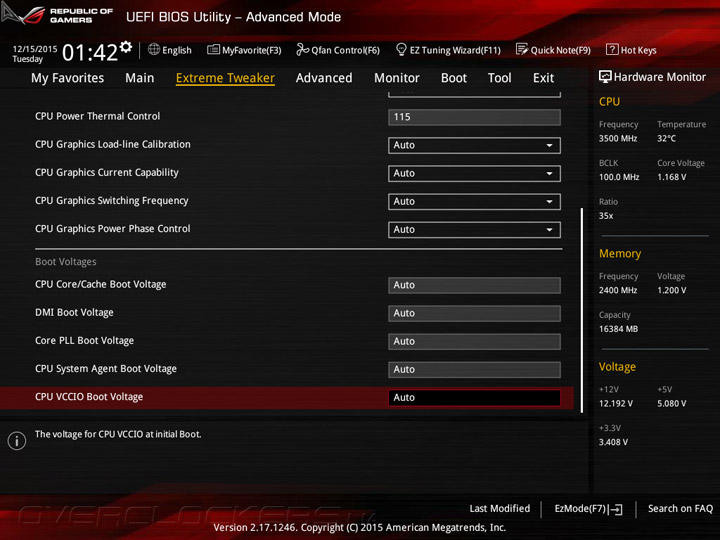Click the Boot Voltages section heading
This screenshot has width=720, height=540.
pyautogui.click(x=66, y=262)
